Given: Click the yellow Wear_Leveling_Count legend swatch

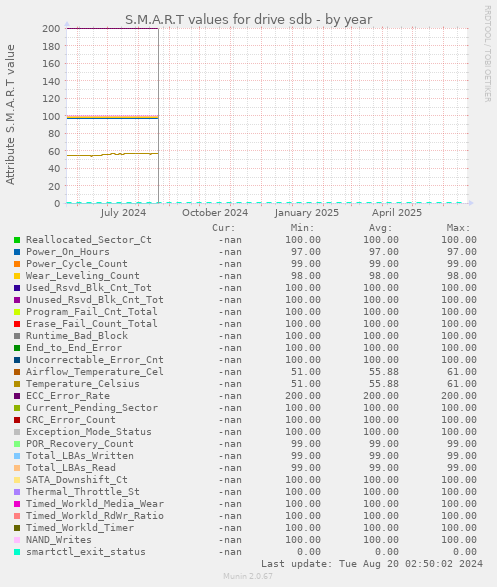Looking at the screenshot, I should click(x=17, y=276).
